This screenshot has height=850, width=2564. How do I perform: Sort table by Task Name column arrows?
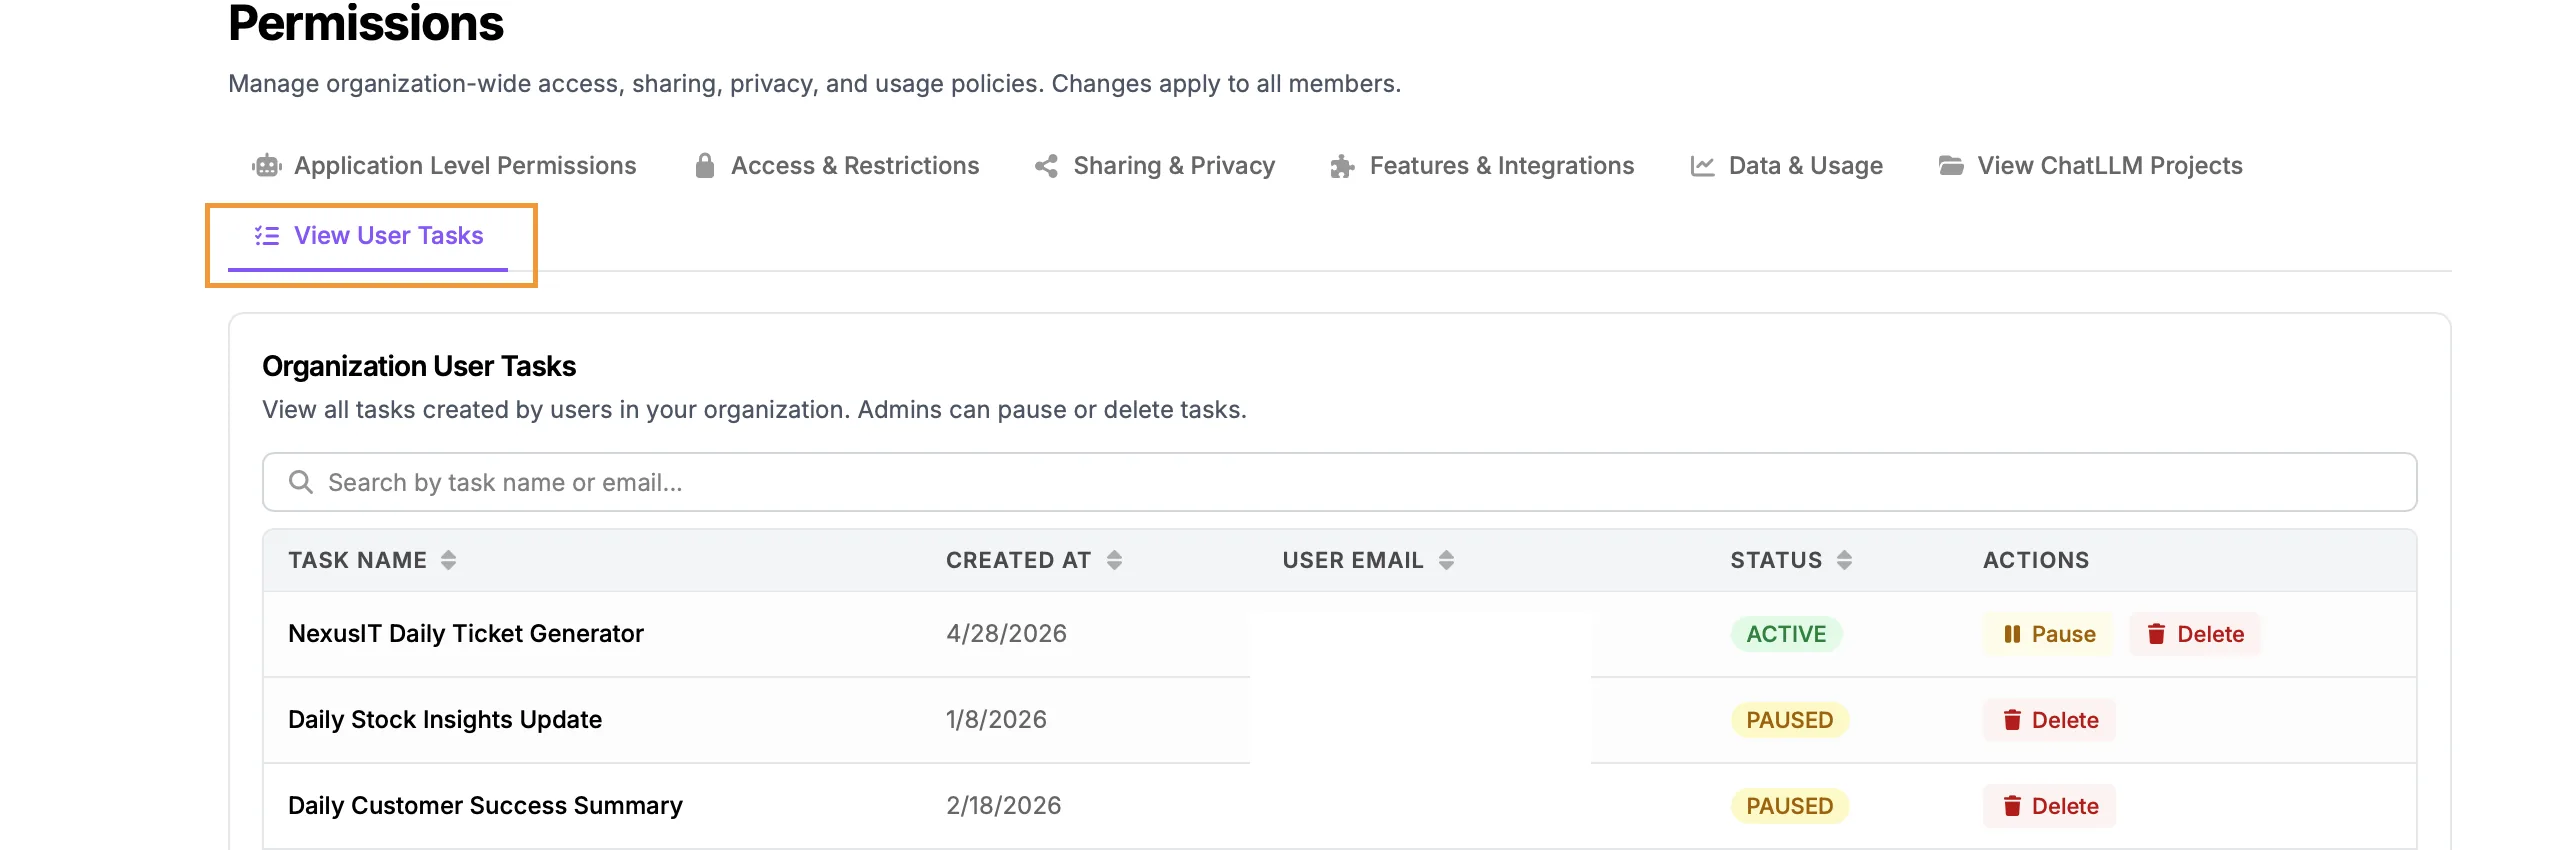(x=448, y=560)
